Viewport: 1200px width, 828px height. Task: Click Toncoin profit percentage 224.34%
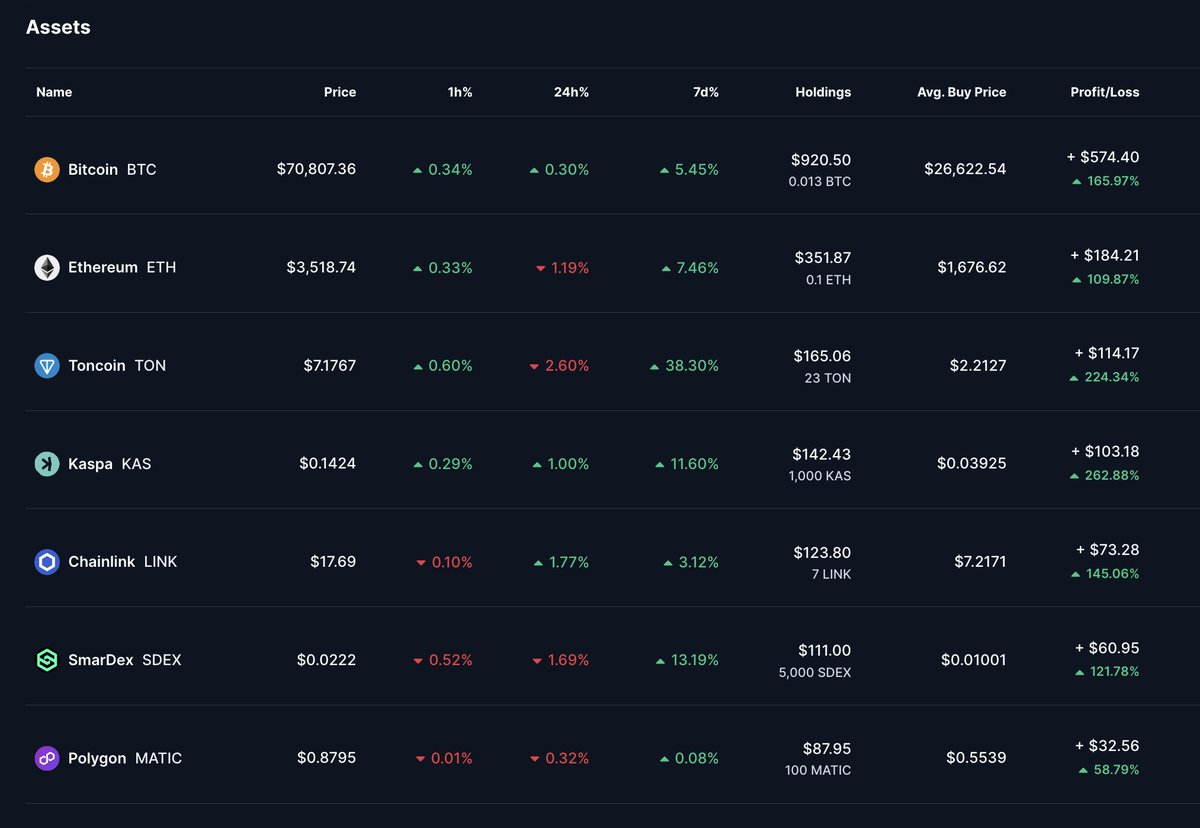point(1104,377)
